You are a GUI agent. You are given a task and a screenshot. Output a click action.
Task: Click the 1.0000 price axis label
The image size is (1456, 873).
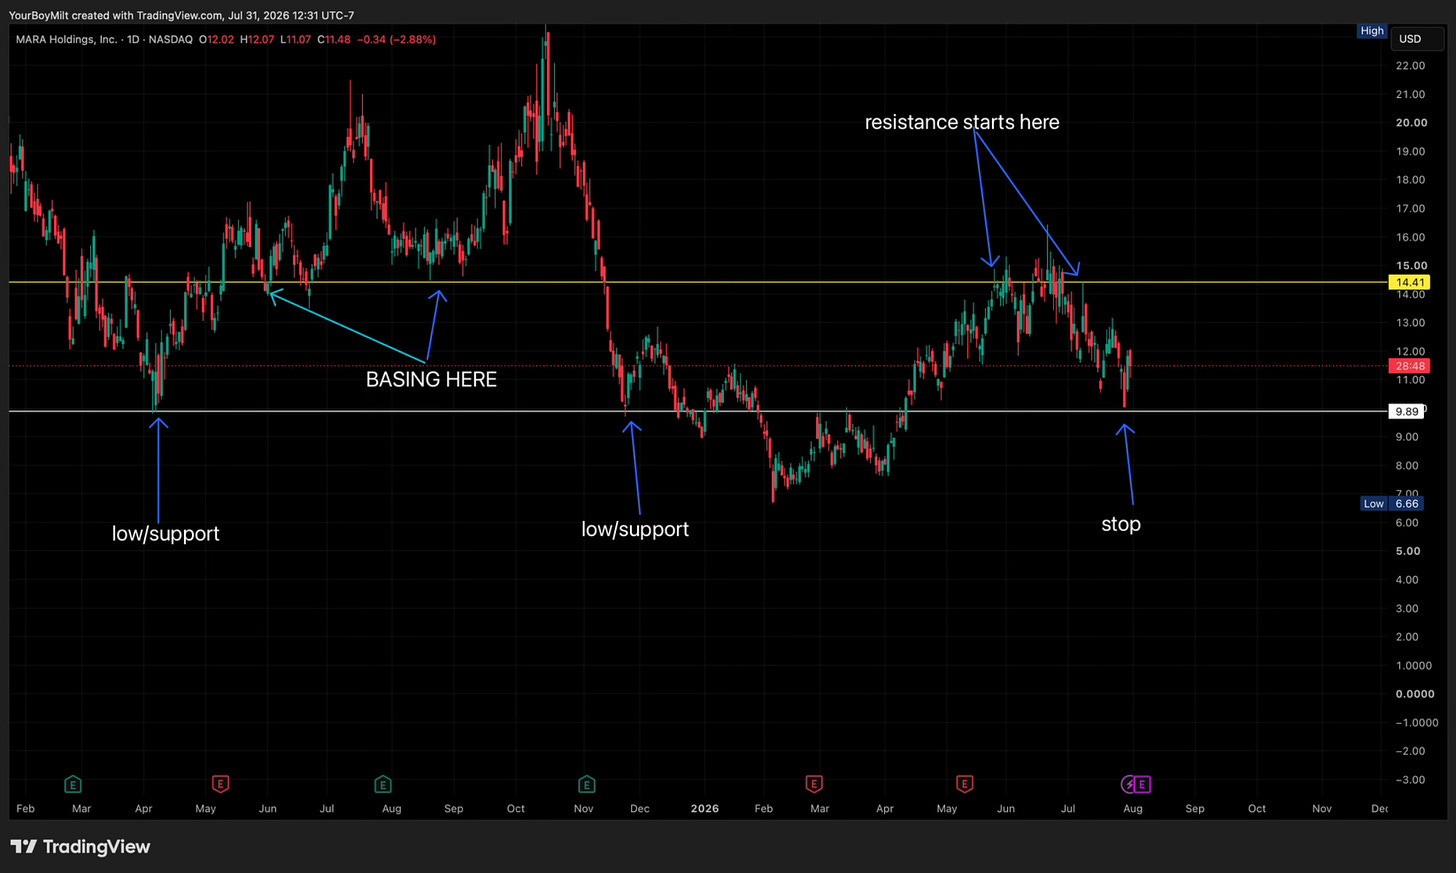pos(1414,666)
